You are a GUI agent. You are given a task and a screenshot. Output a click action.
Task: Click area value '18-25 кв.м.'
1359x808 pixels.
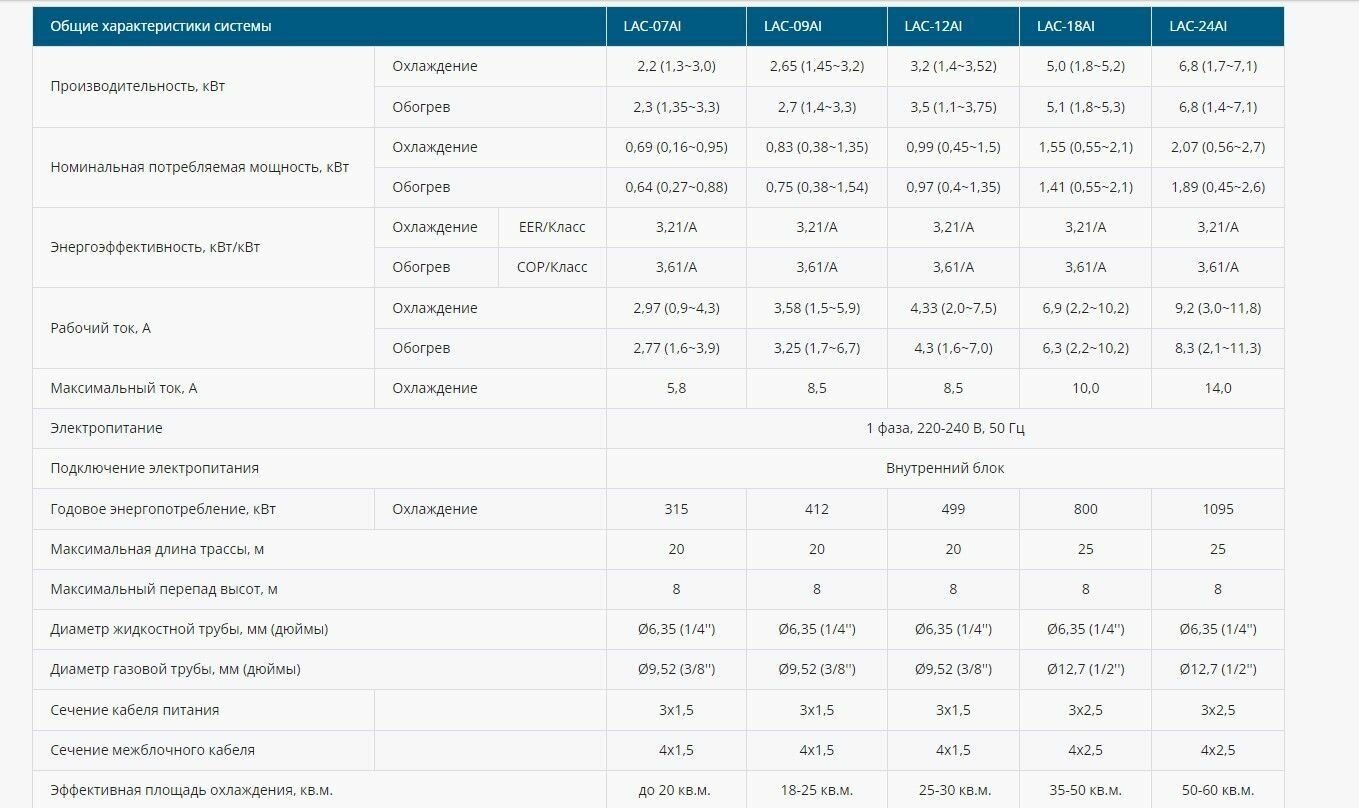tap(817, 790)
